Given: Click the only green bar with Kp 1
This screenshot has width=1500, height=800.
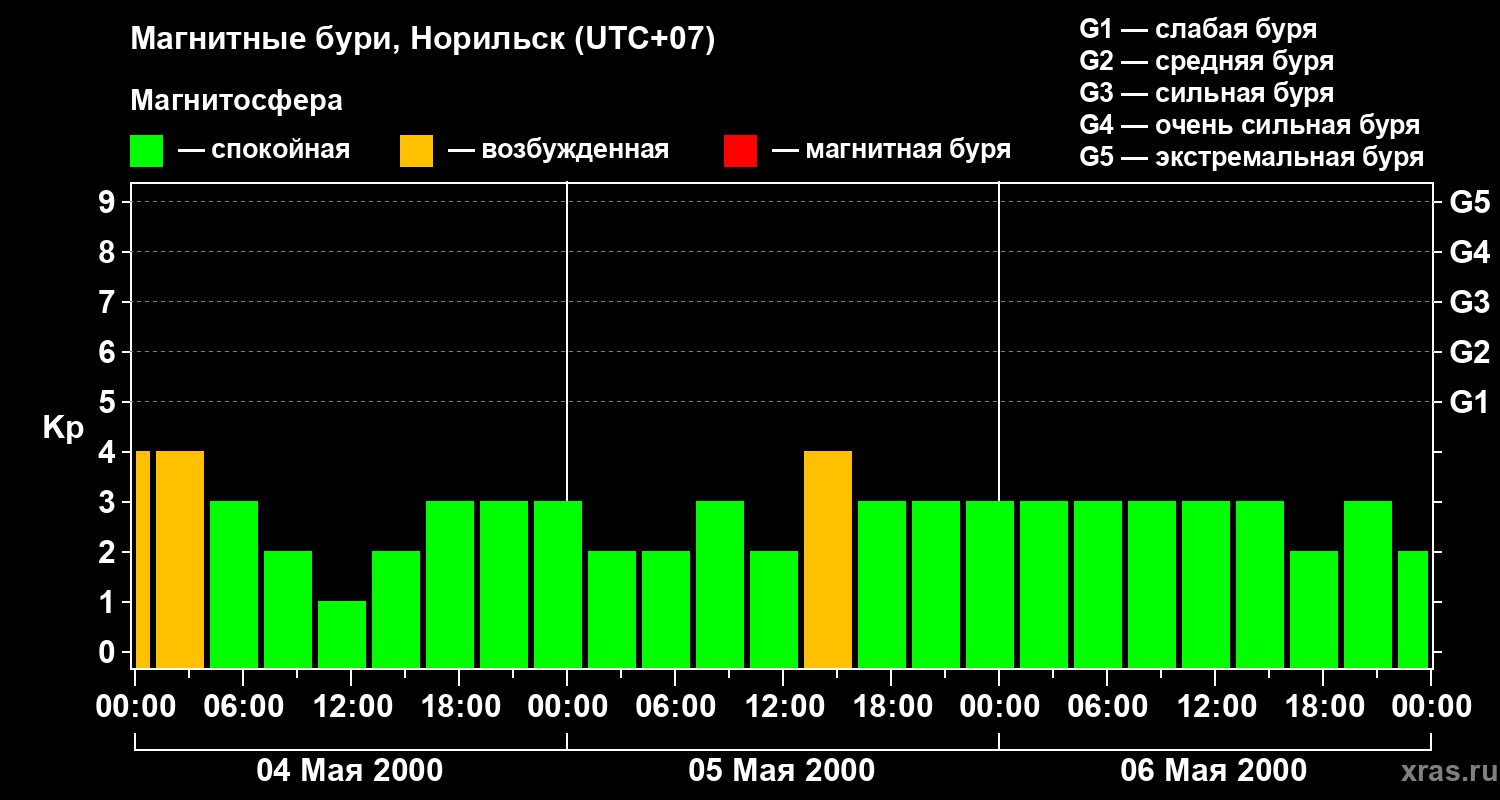Looking at the screenshot, I should click(x=342, y=634).
